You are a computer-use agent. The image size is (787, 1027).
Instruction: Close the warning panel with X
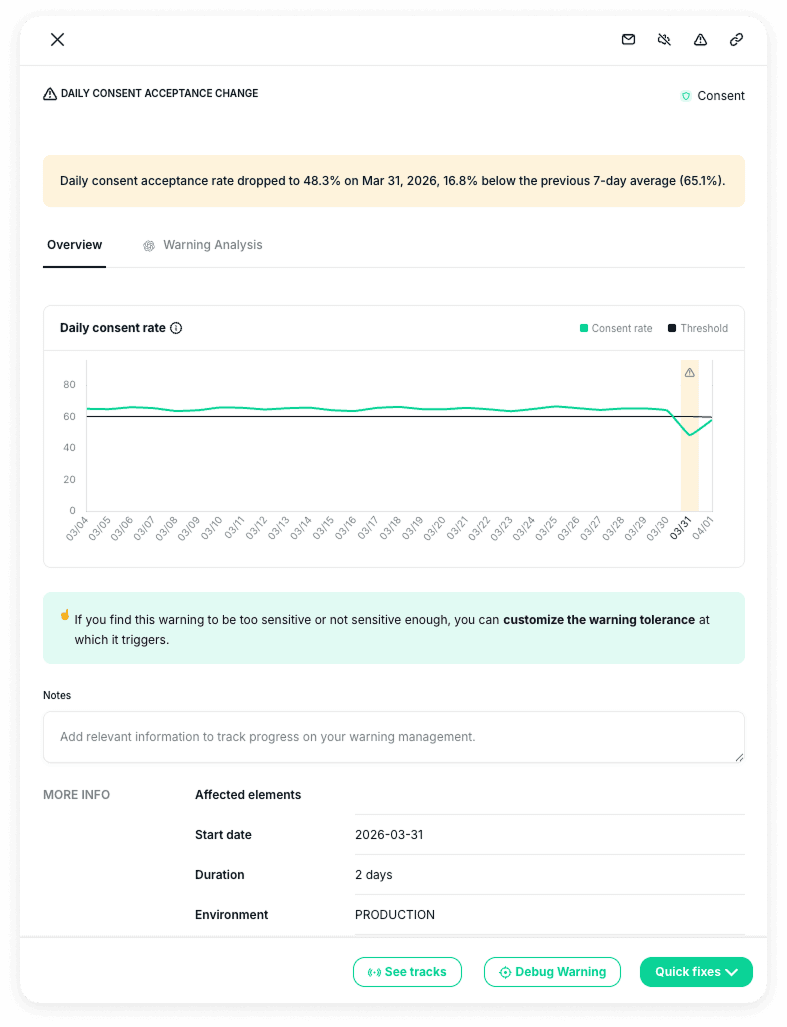(x=57, y=40)
